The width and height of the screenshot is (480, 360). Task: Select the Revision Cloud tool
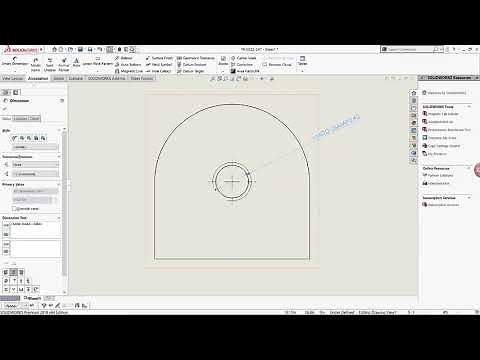(x=277, y=64)
